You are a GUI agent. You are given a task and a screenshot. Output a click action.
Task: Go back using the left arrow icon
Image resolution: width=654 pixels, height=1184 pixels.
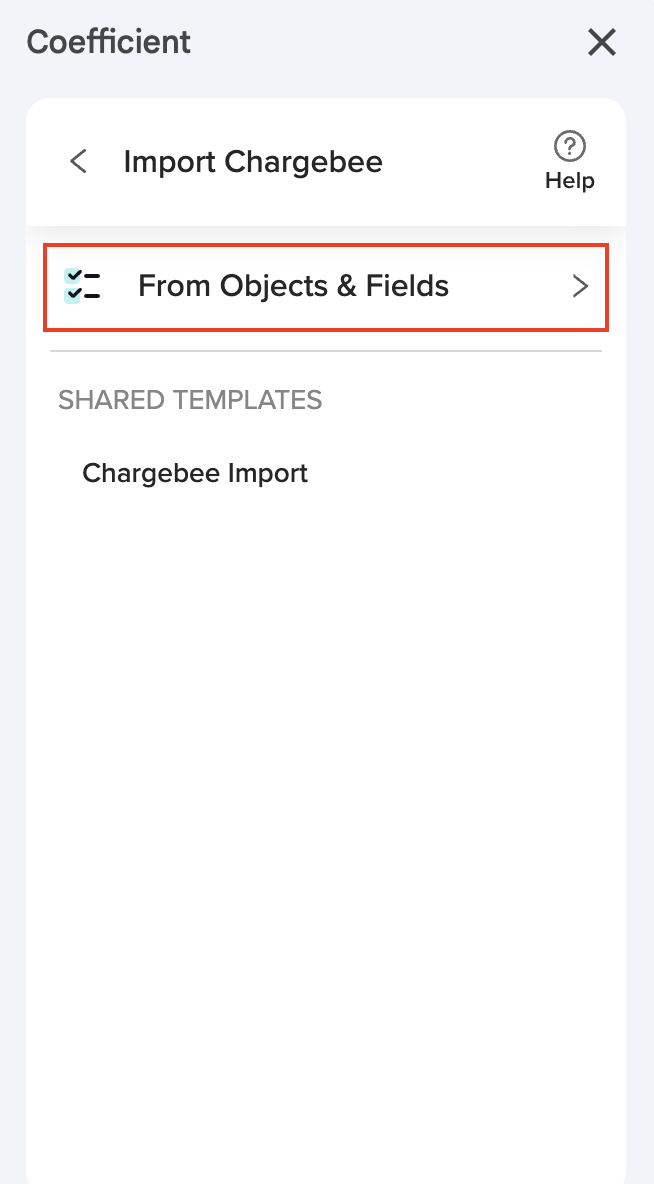(78, 161)
